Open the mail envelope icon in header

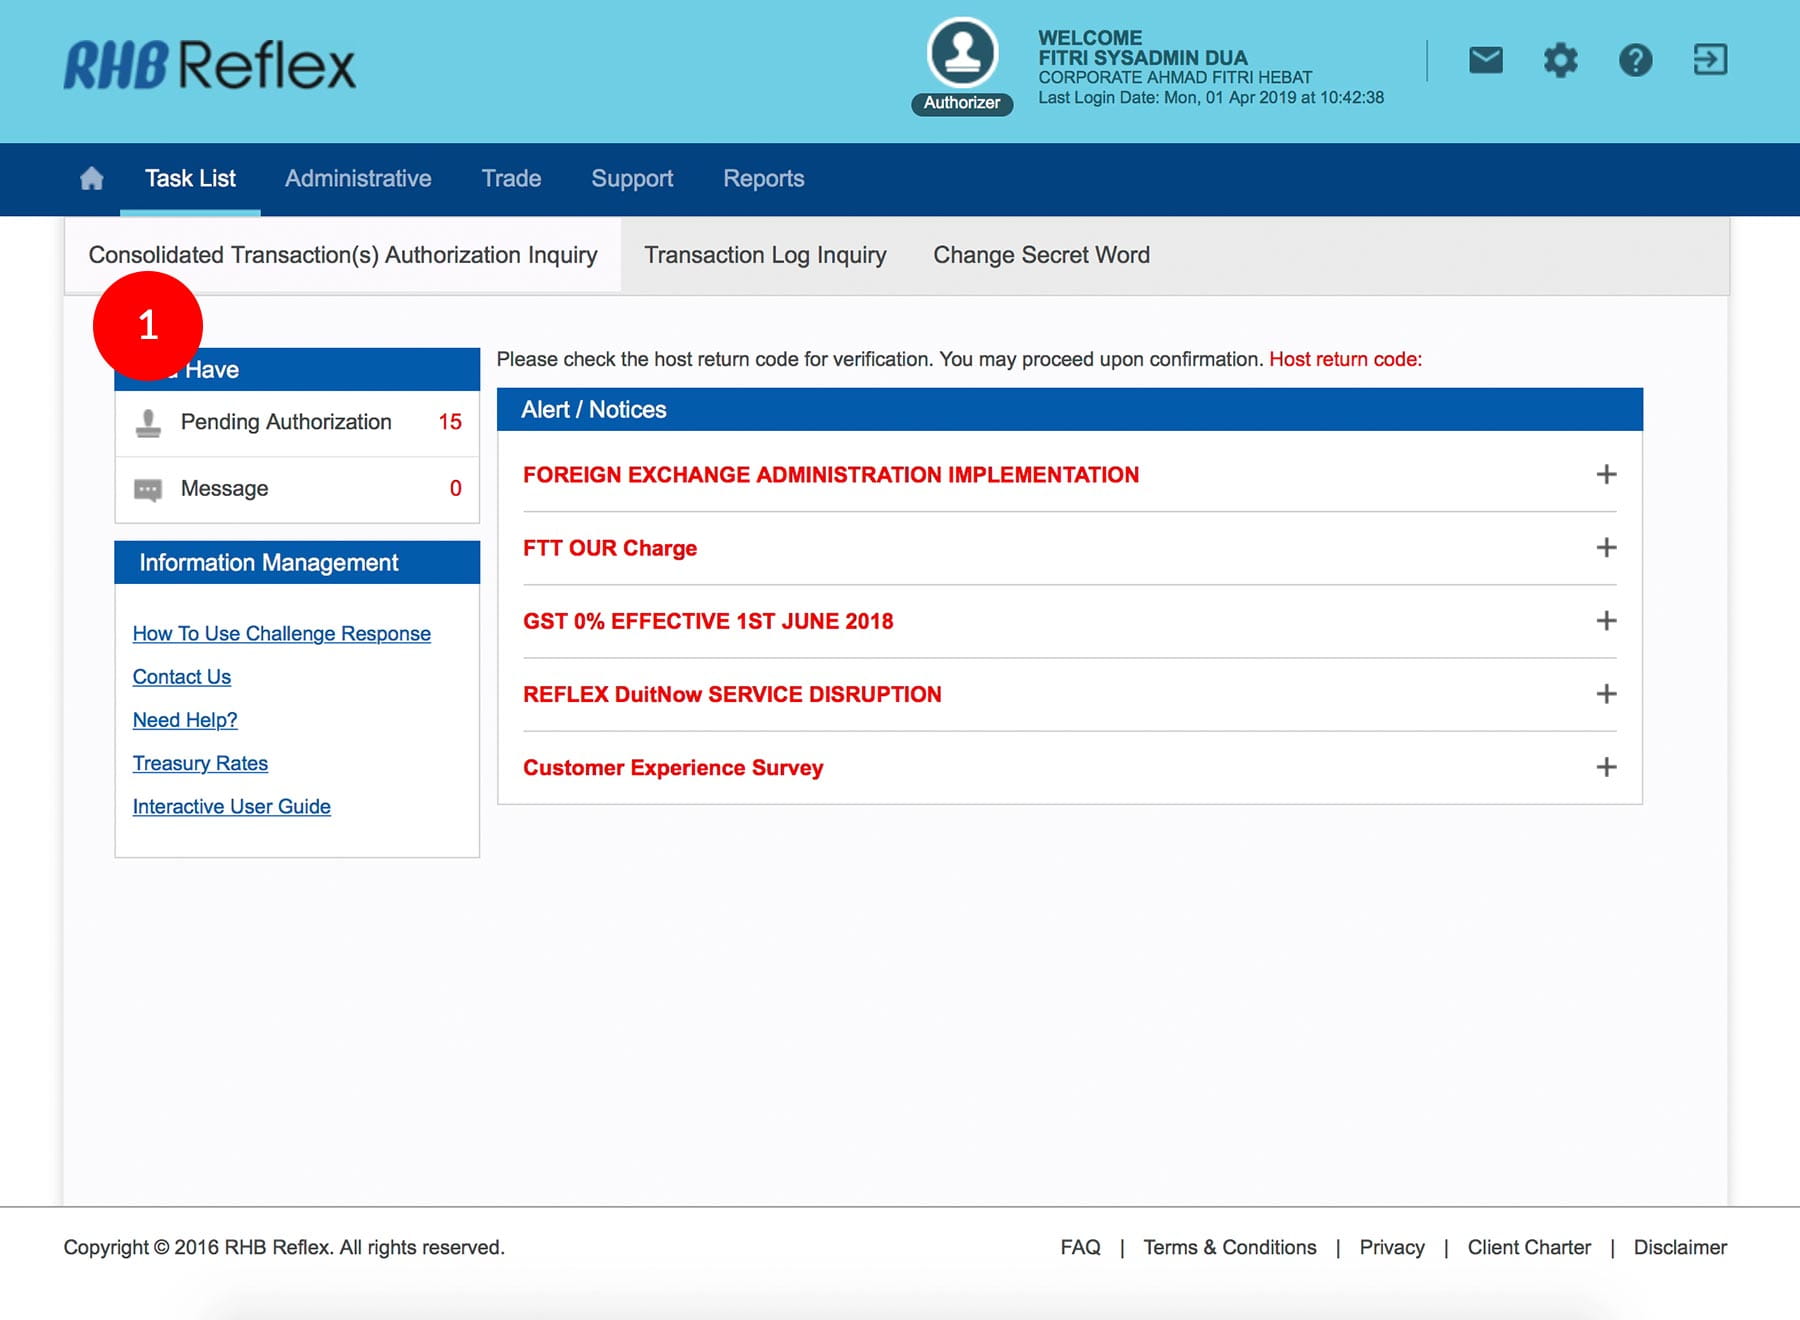coord(1485,60)
